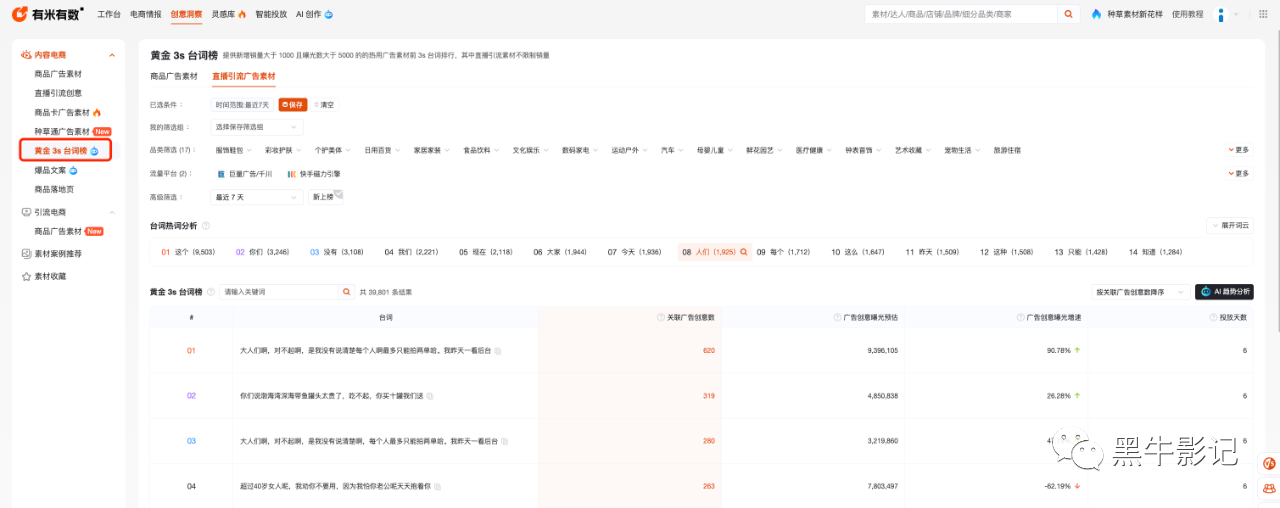Image resolution: width=1280 pixels, height=508 pixels.
Task: Expand the 服饰鞋包 category dropdown
Action: pos(232,150)
